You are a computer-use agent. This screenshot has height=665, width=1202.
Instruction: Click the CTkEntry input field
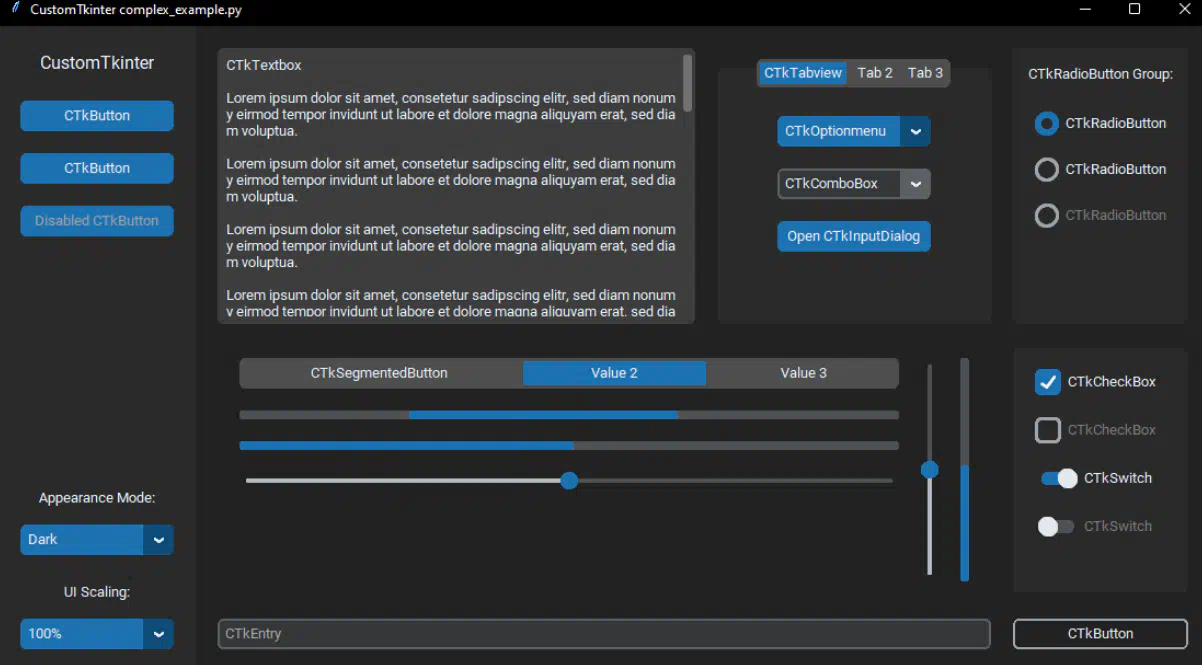tap(604, 634)
